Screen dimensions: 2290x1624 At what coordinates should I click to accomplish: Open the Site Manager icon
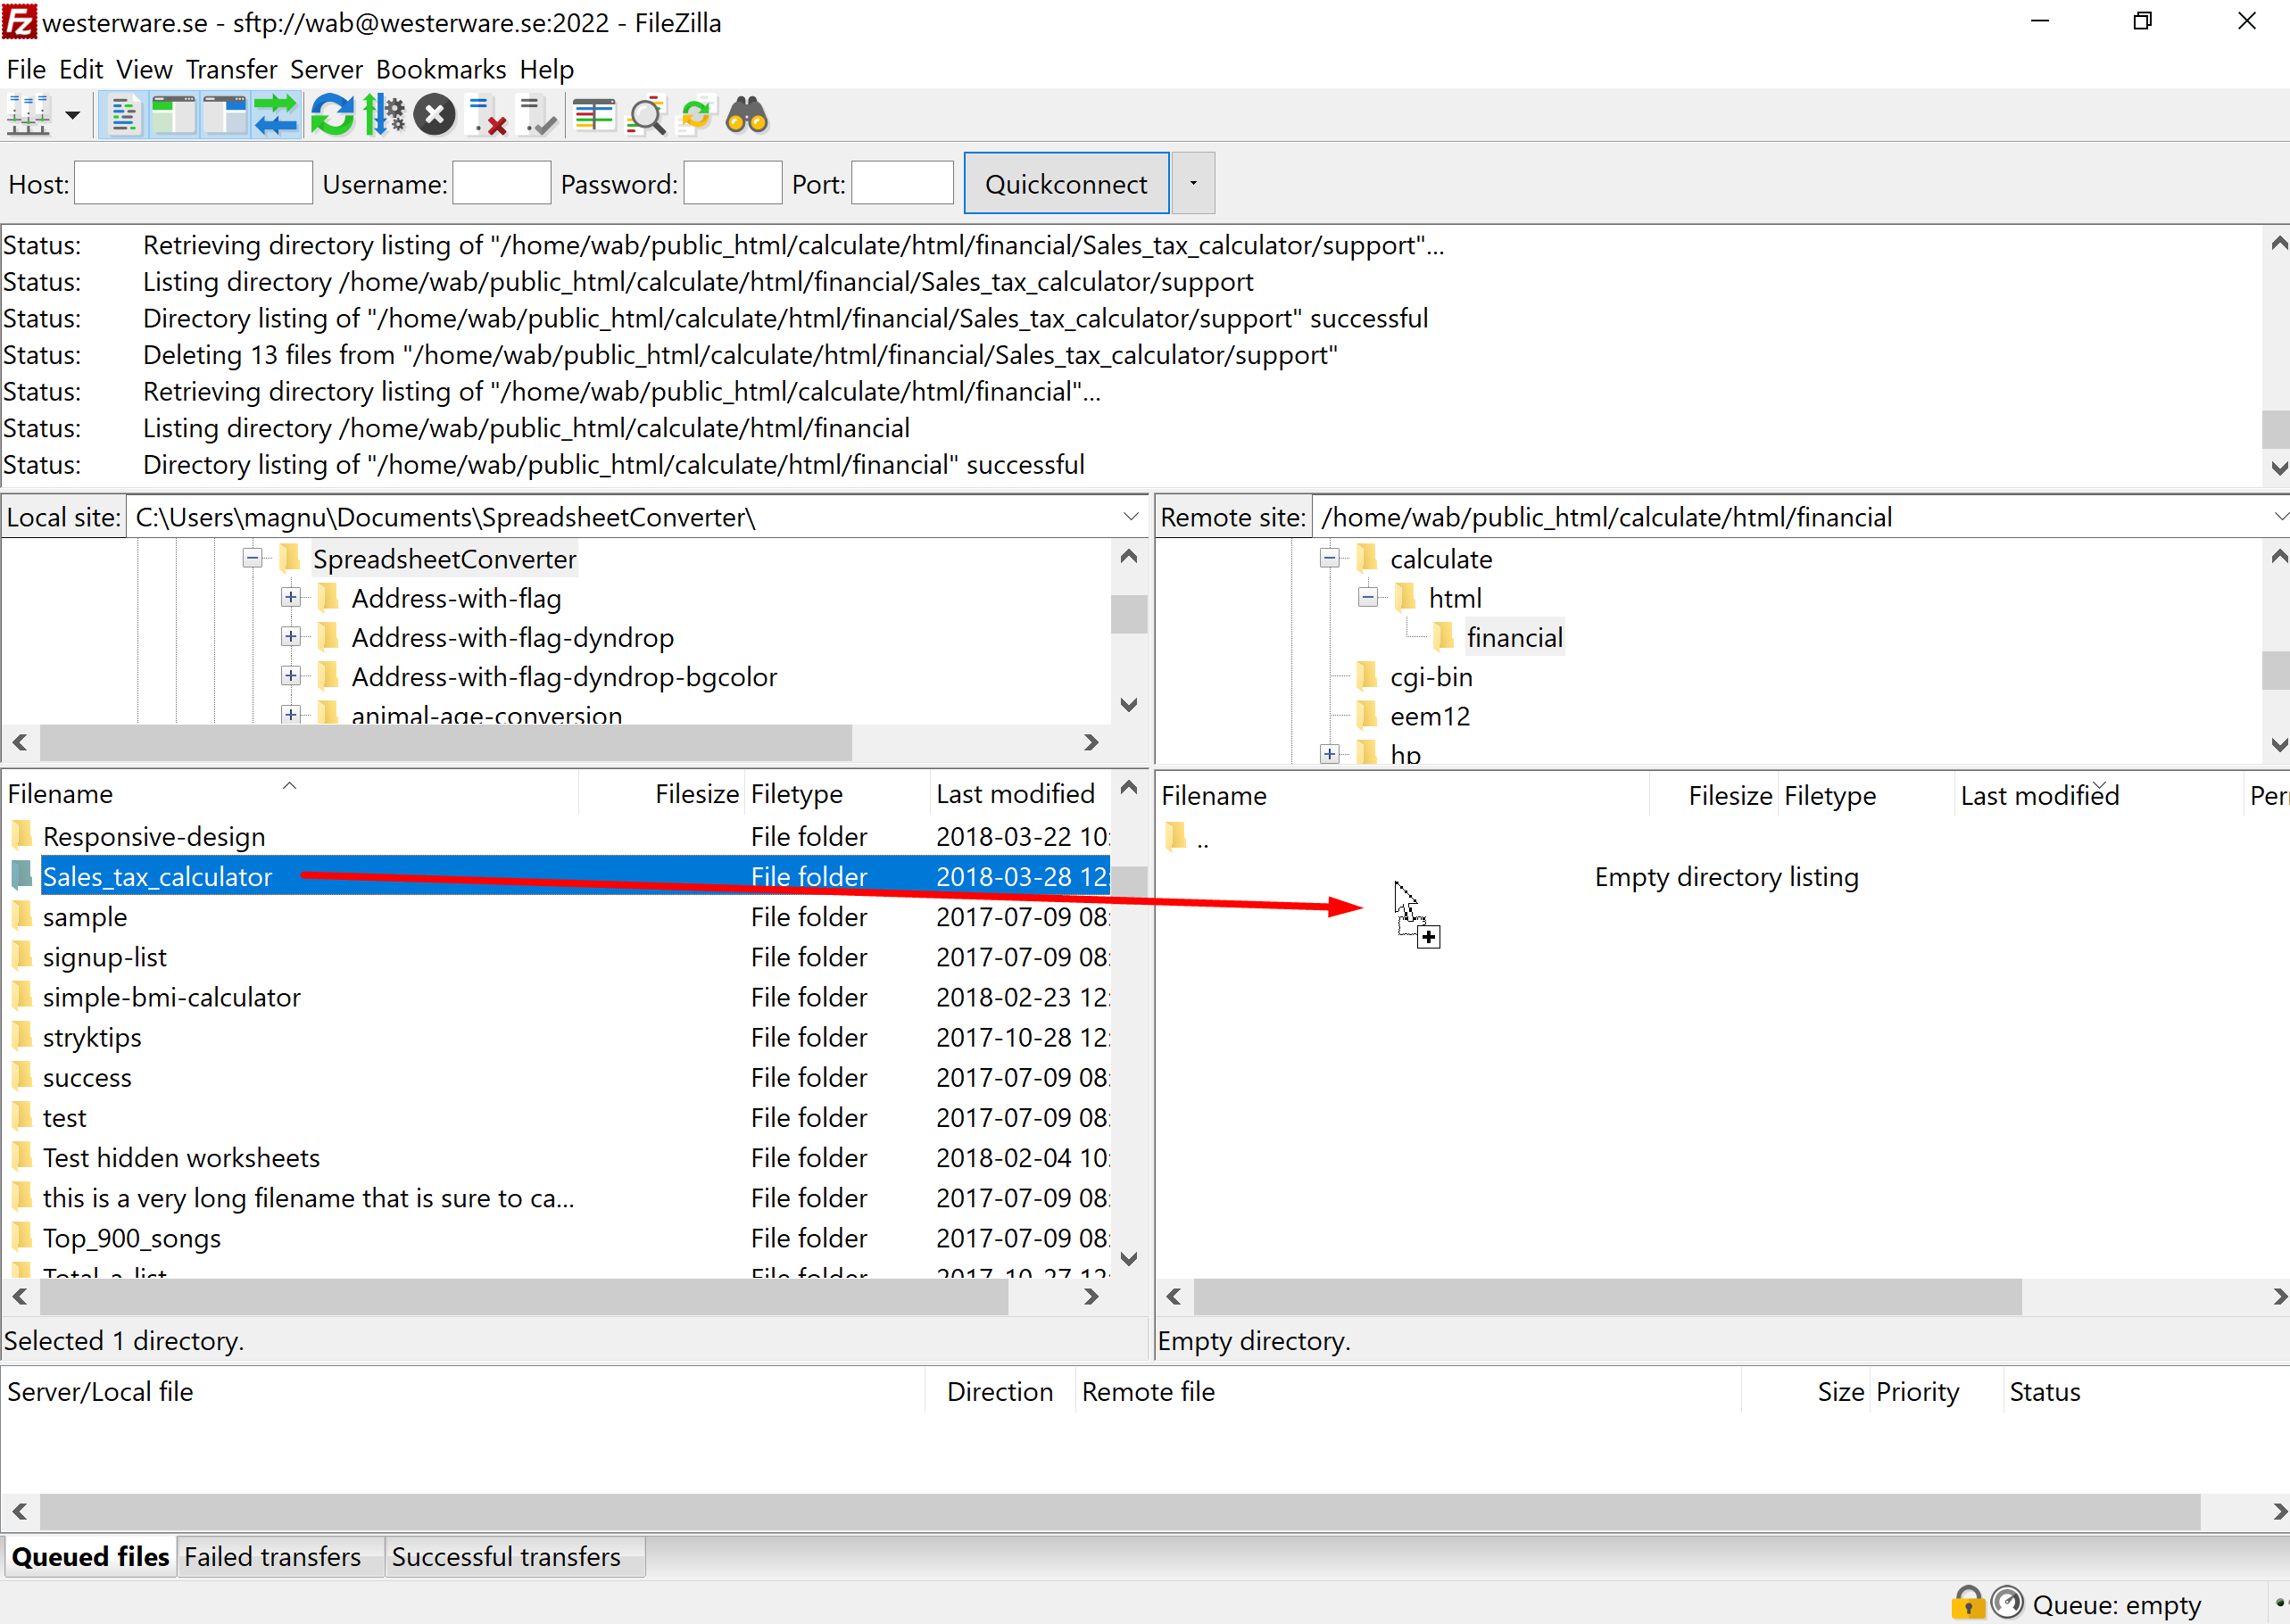point(28,116)
